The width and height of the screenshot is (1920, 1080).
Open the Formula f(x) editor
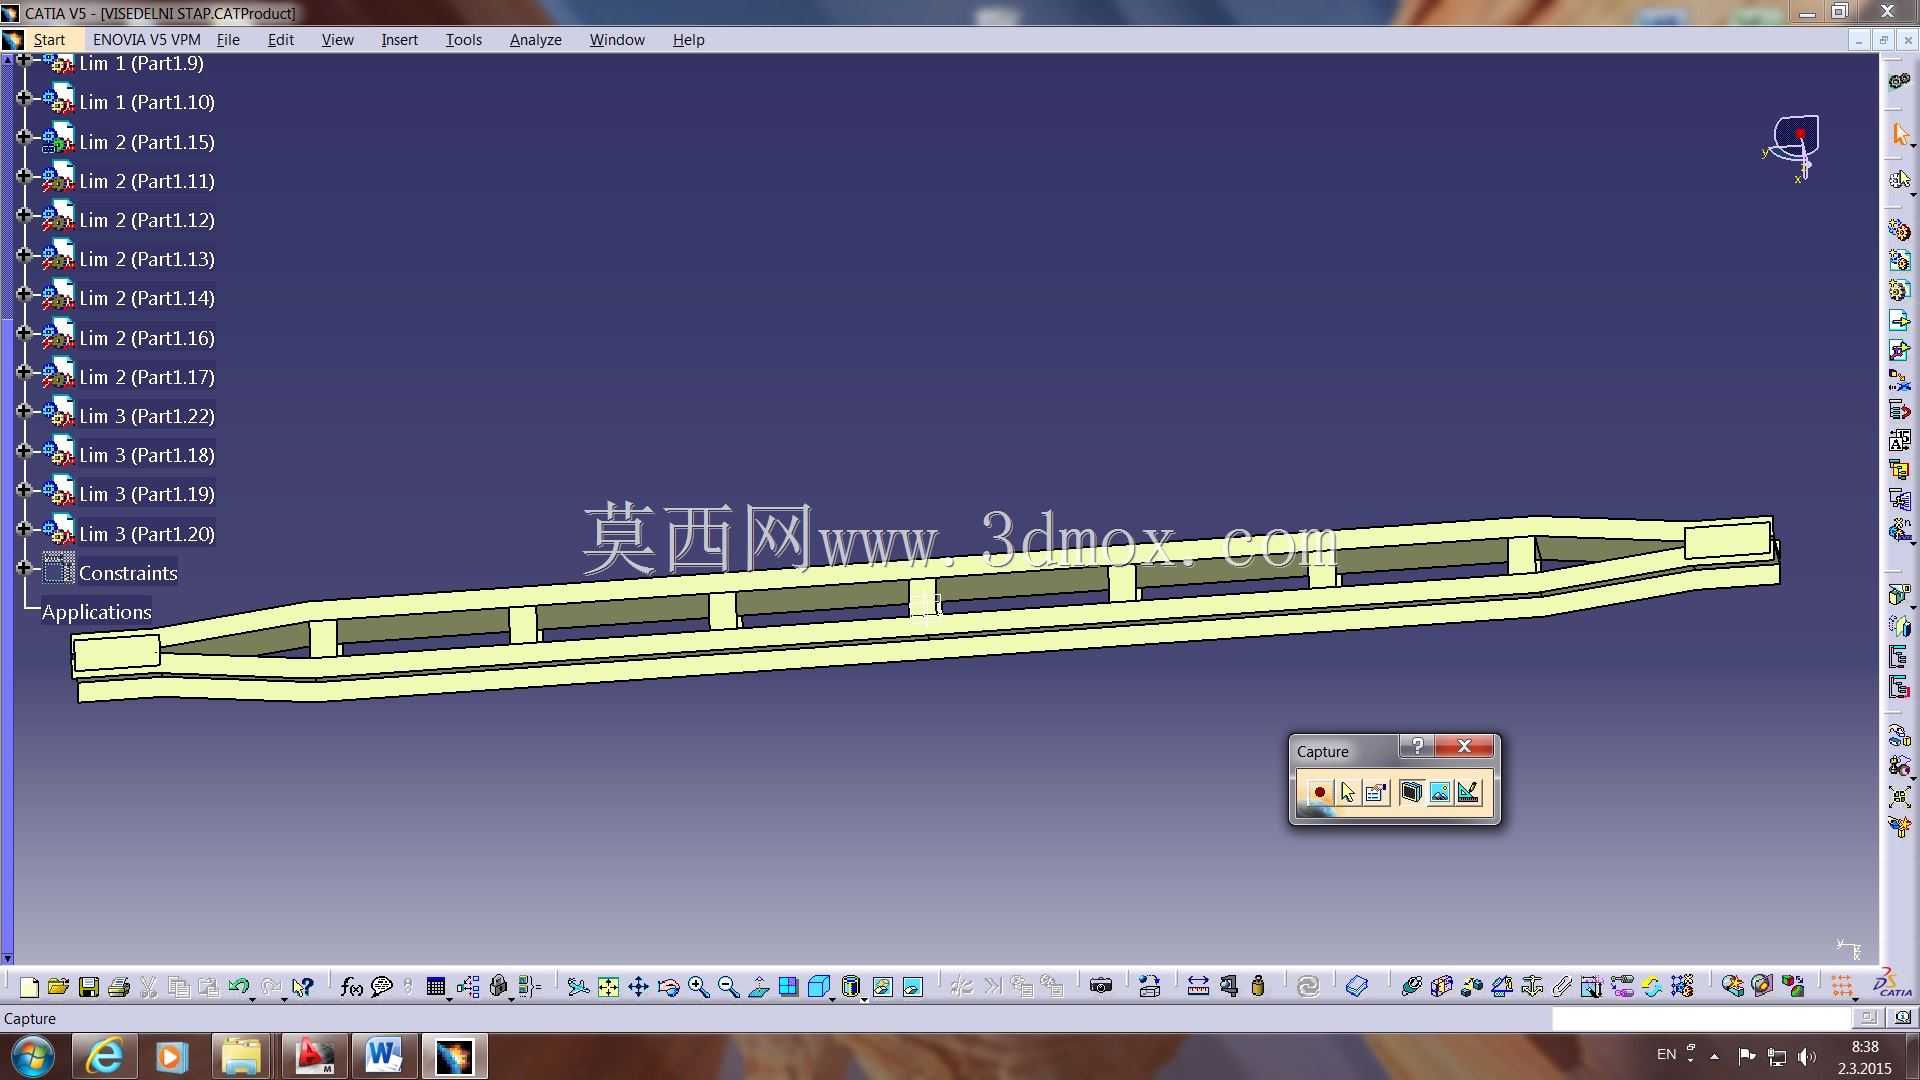click(351, 988)
